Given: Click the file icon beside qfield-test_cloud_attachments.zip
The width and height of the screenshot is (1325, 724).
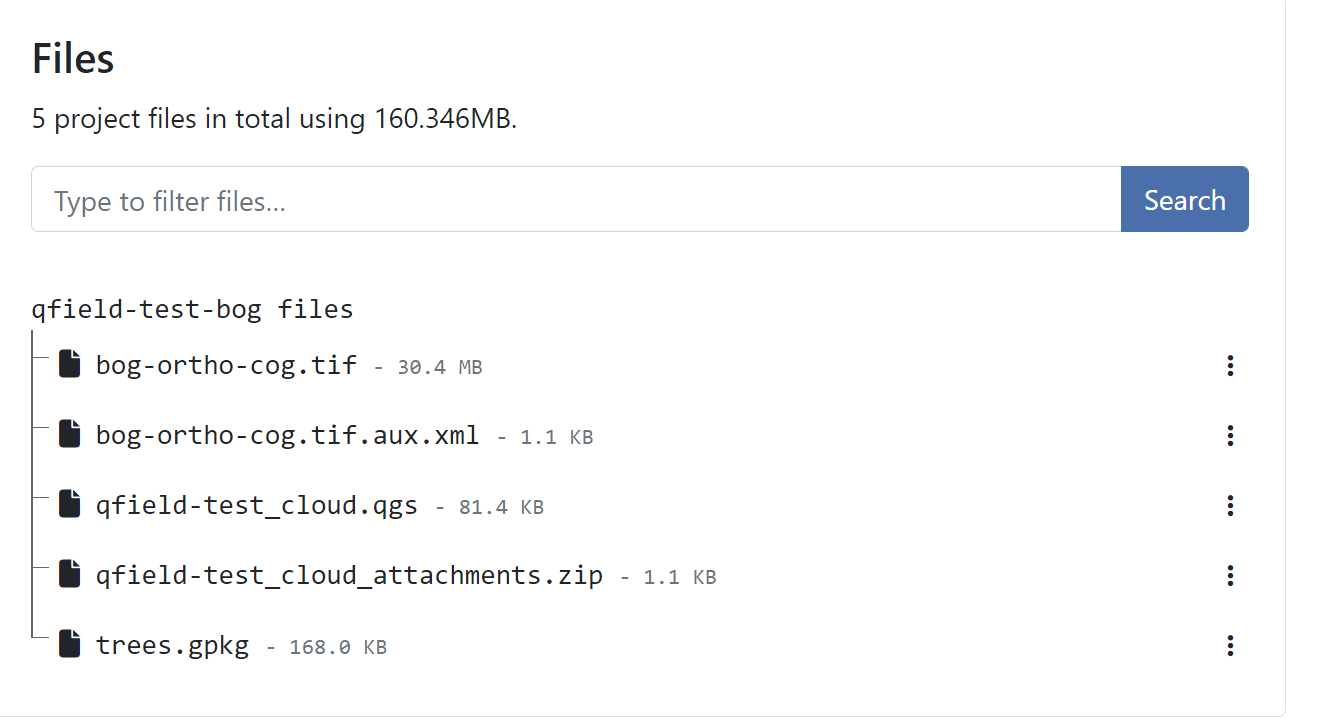Looking at the screenshot, I should [x=69, y=575].
